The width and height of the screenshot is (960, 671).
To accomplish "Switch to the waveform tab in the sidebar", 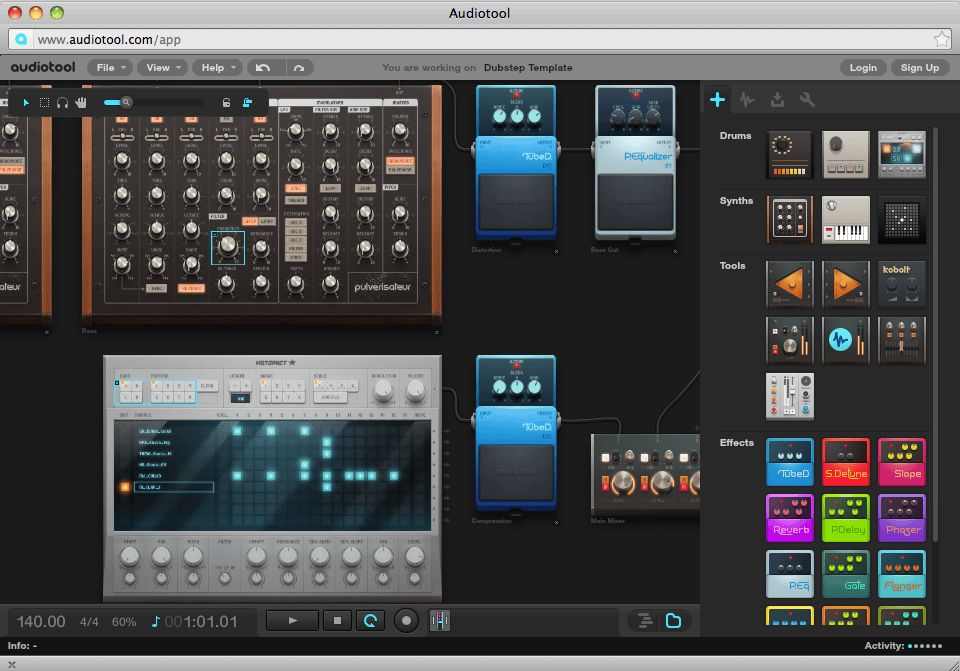I will tap(748, 99).
